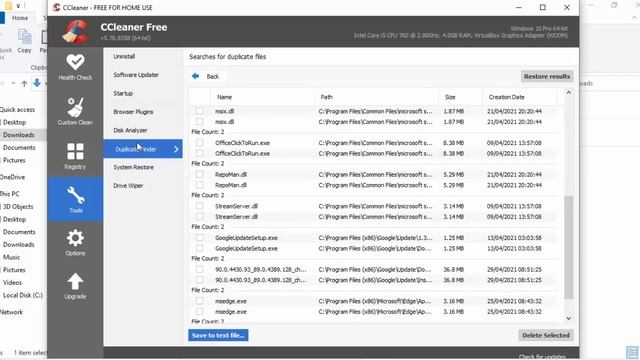This screenshot has width=640, height=360.
Task: Click the Up arrow in File Explorer
Action: (x=24, y=84)
